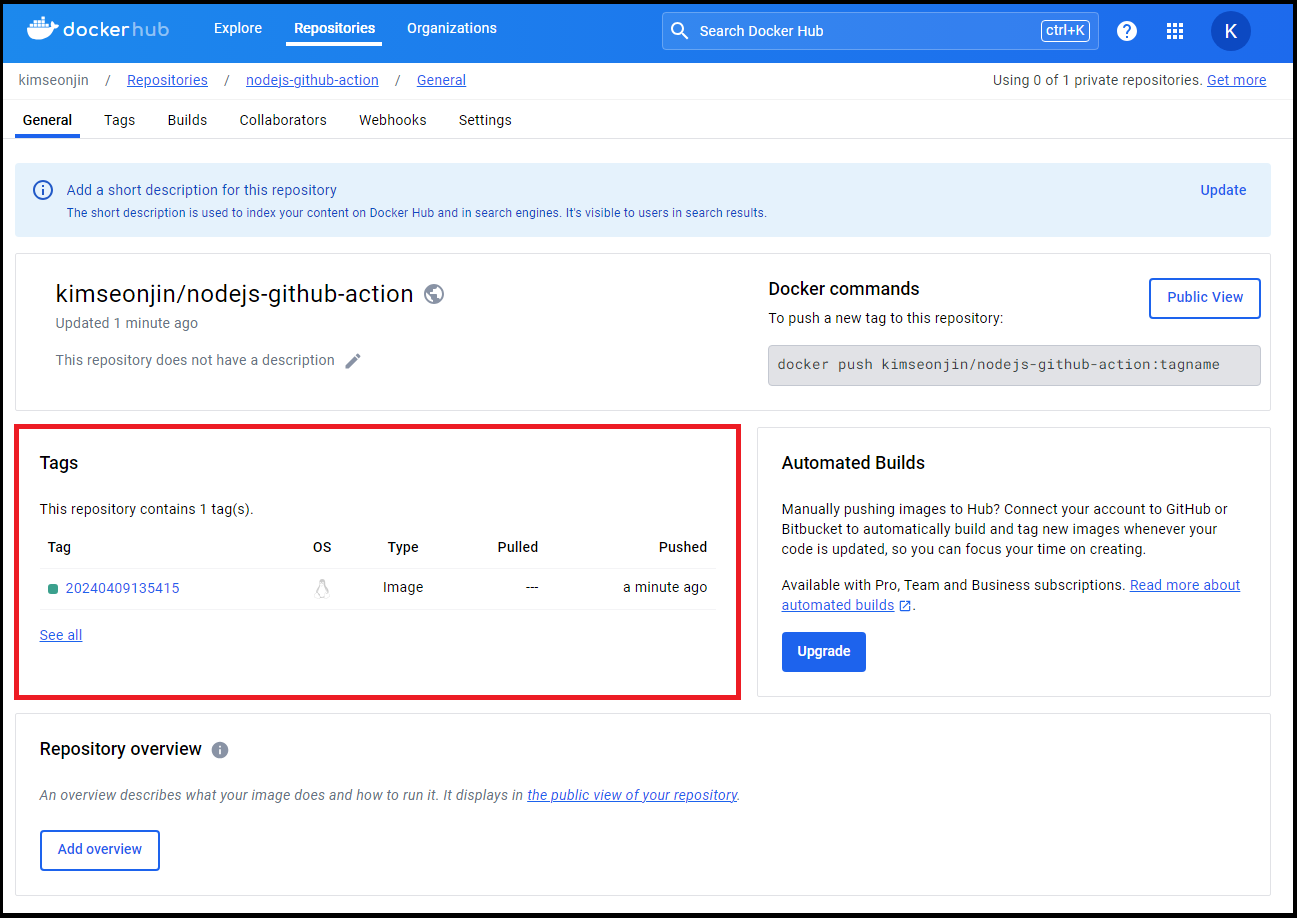Click the Linux penguin OS icon
Image resolution: width=1297 pixels, height=918 pixels.
(x=322, y=588)
